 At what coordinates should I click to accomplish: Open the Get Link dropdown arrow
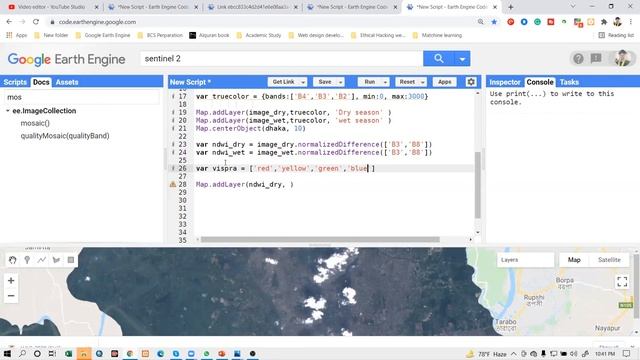pos(303,82)
